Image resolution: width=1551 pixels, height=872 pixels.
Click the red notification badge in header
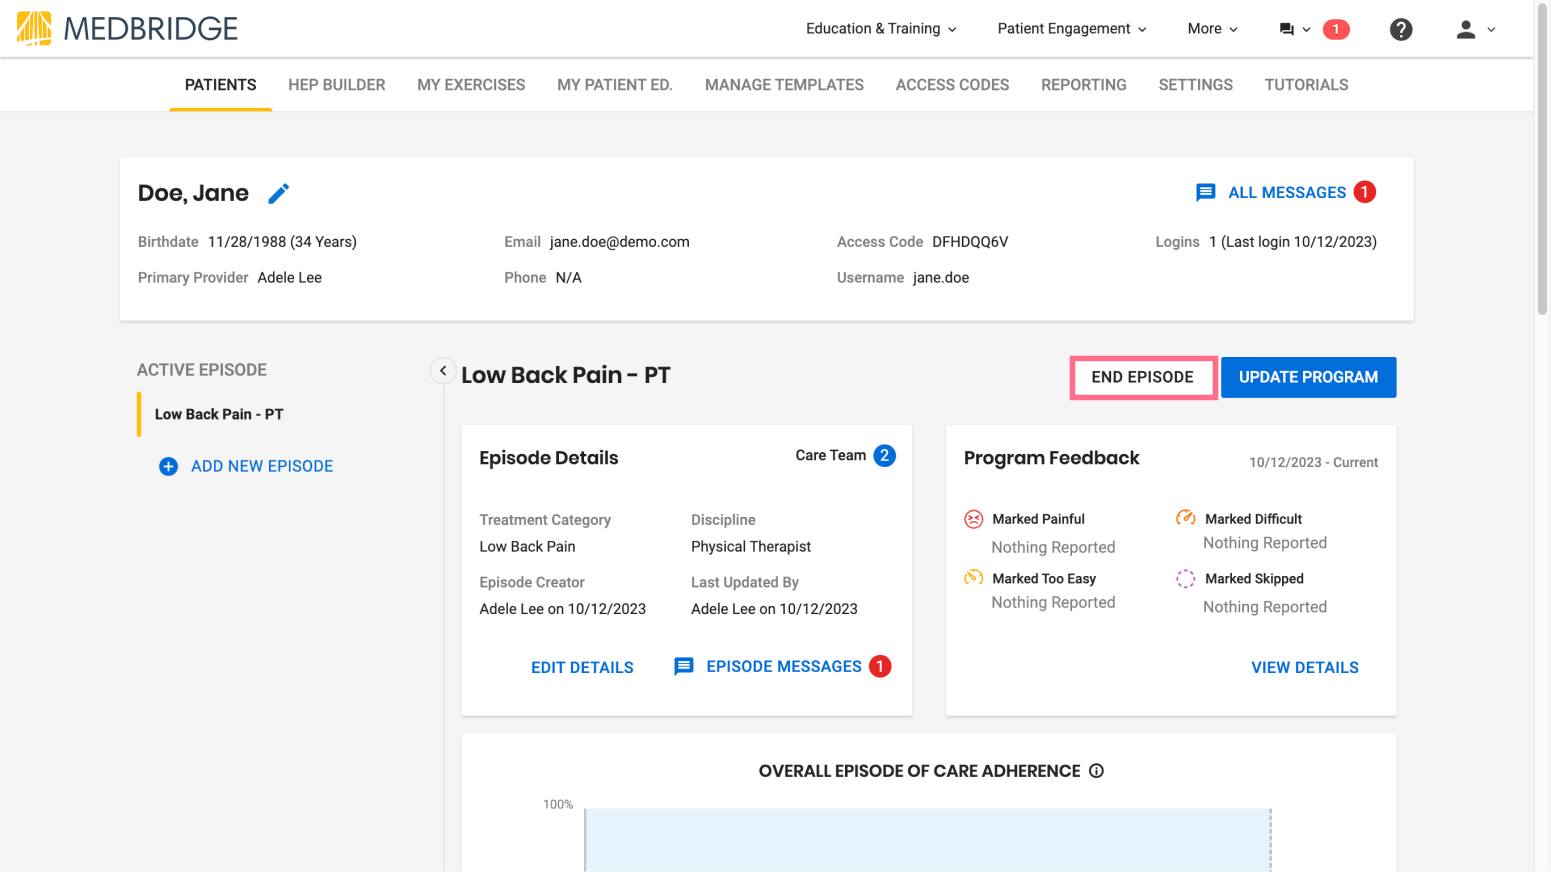tap(1336, 29)
